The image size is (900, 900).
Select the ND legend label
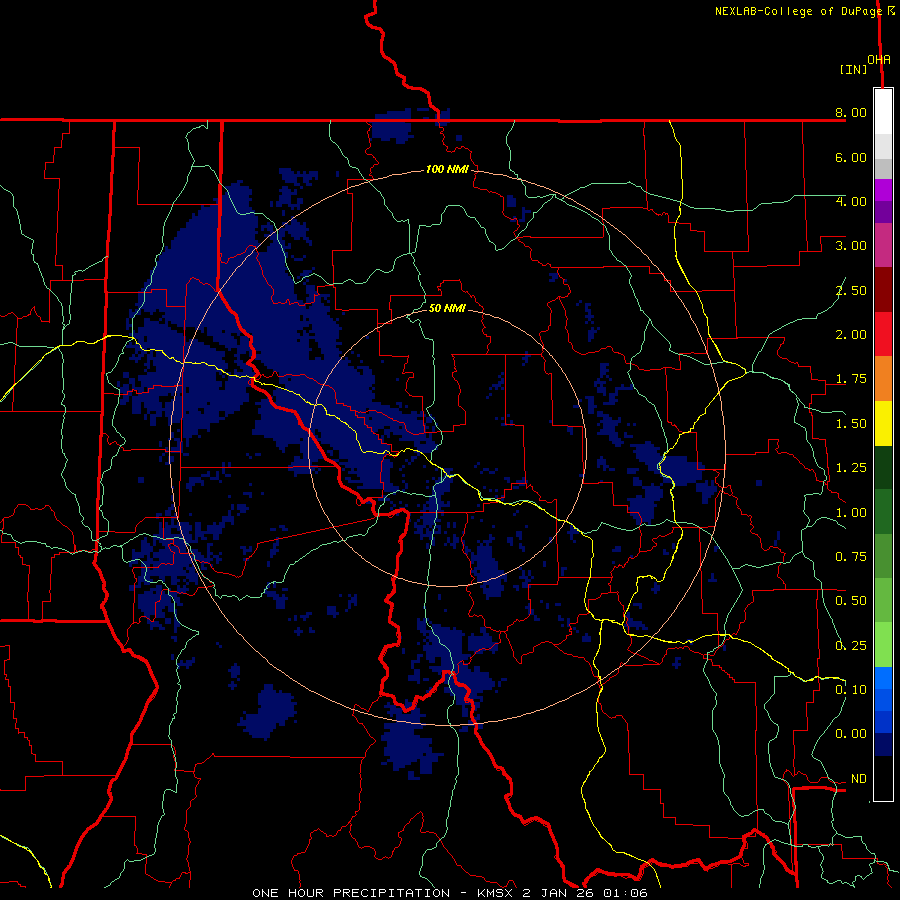[x=859, y=779]
